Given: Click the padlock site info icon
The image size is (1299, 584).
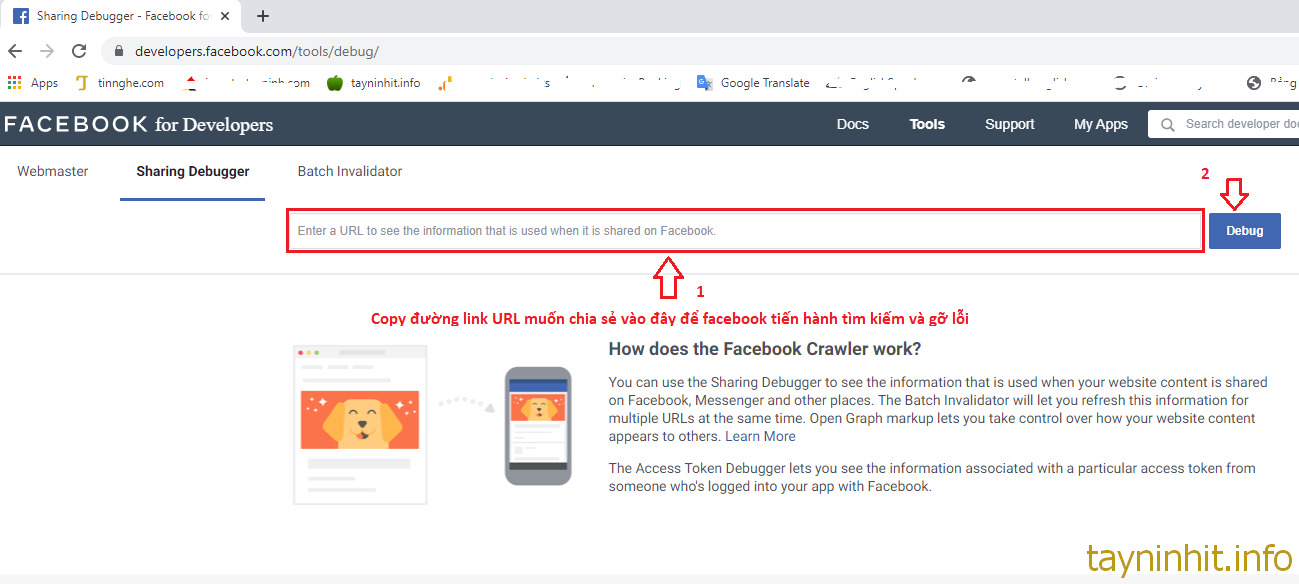Looking at the screenshot, I should click(119, 51).
